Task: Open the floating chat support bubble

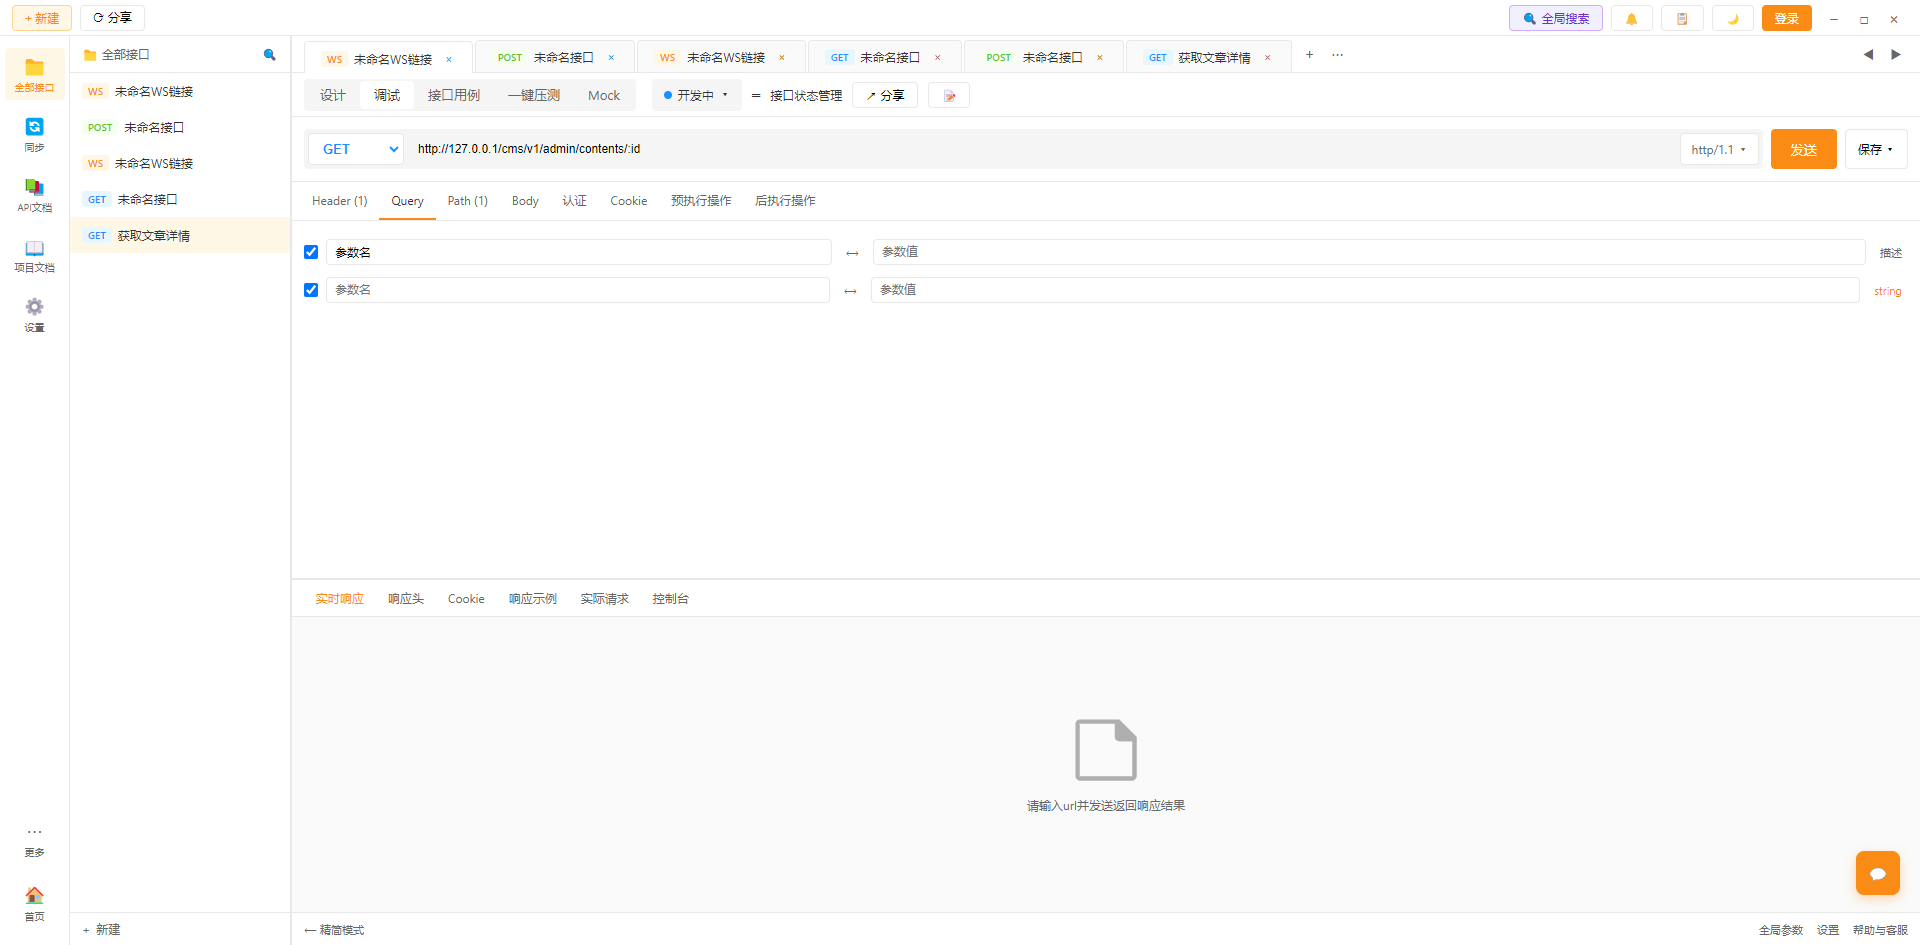Action: pyautogui.click(x=1878, y=873)
